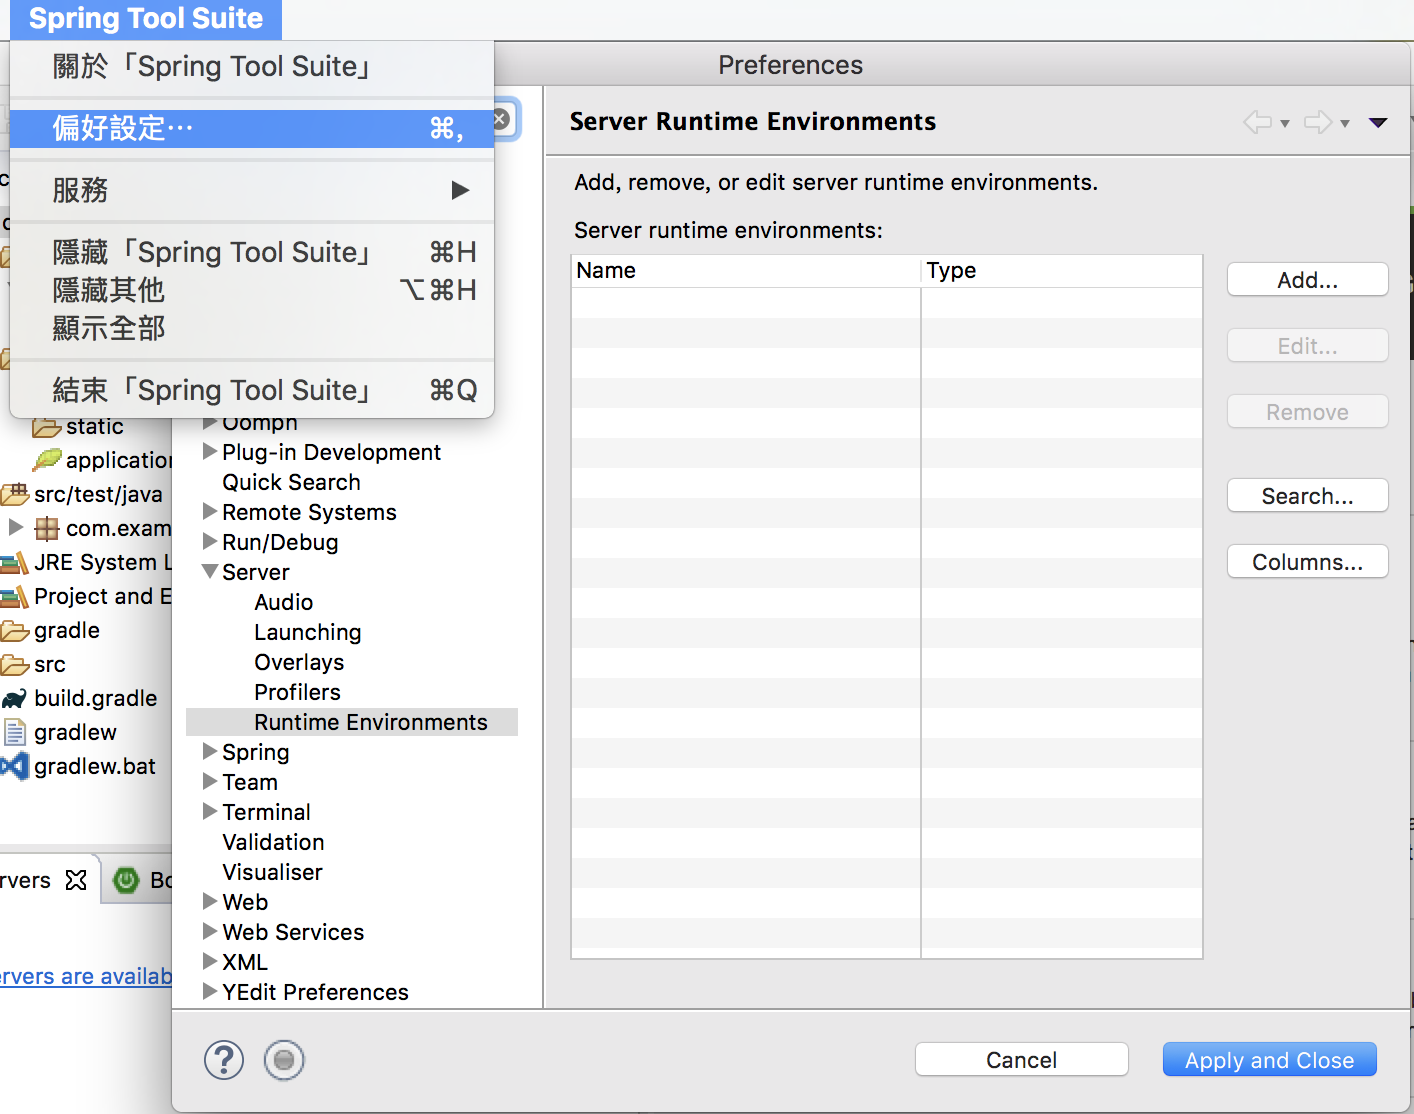
Task: Select the 偏好設定… menu entry
Action: click(x=252, y=128)
